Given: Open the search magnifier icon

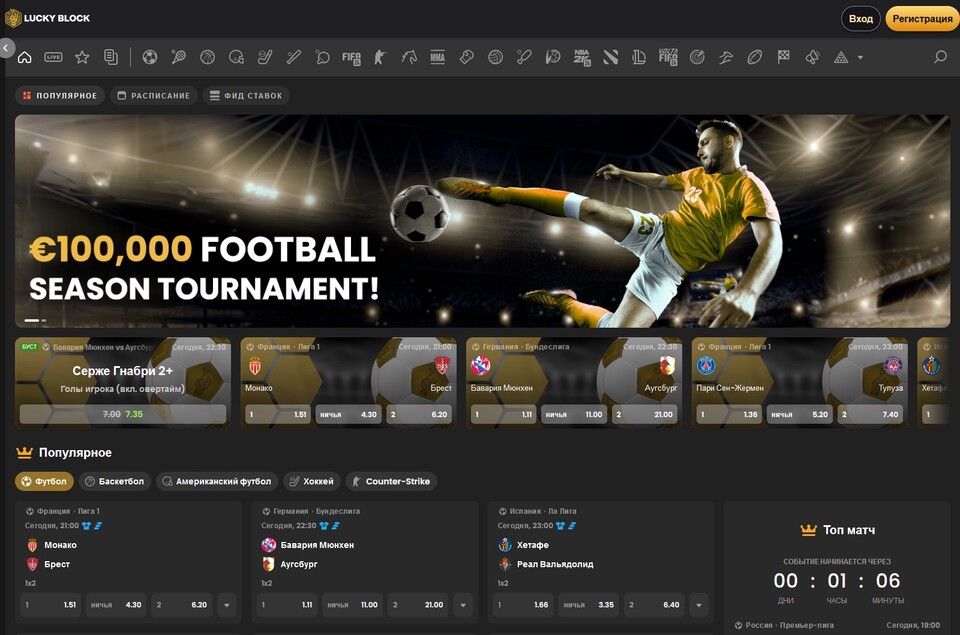Looking at the screenshot, I should coord(940,57).
